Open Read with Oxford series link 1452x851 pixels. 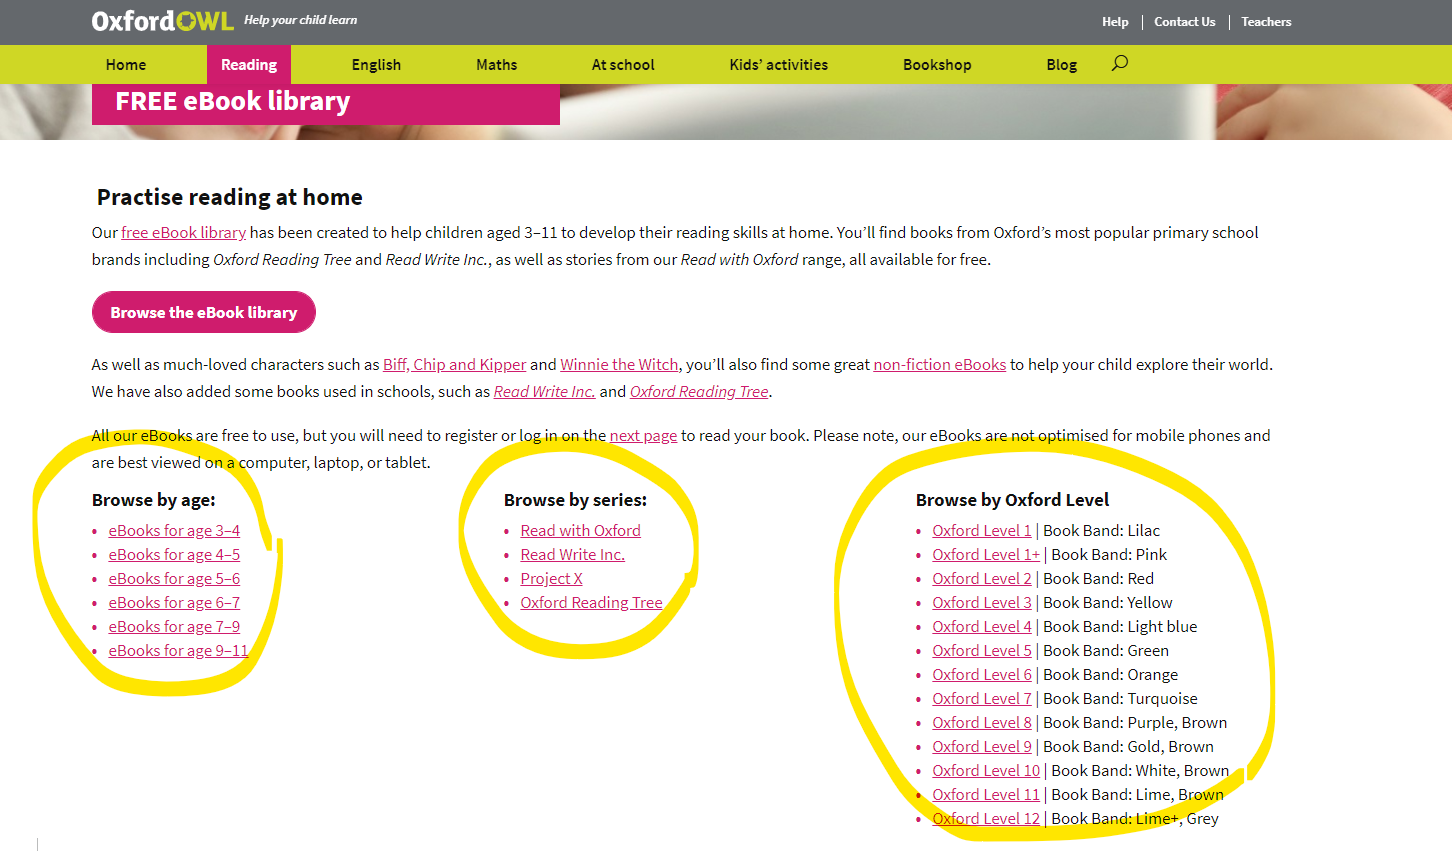click(x=580, y=530)
